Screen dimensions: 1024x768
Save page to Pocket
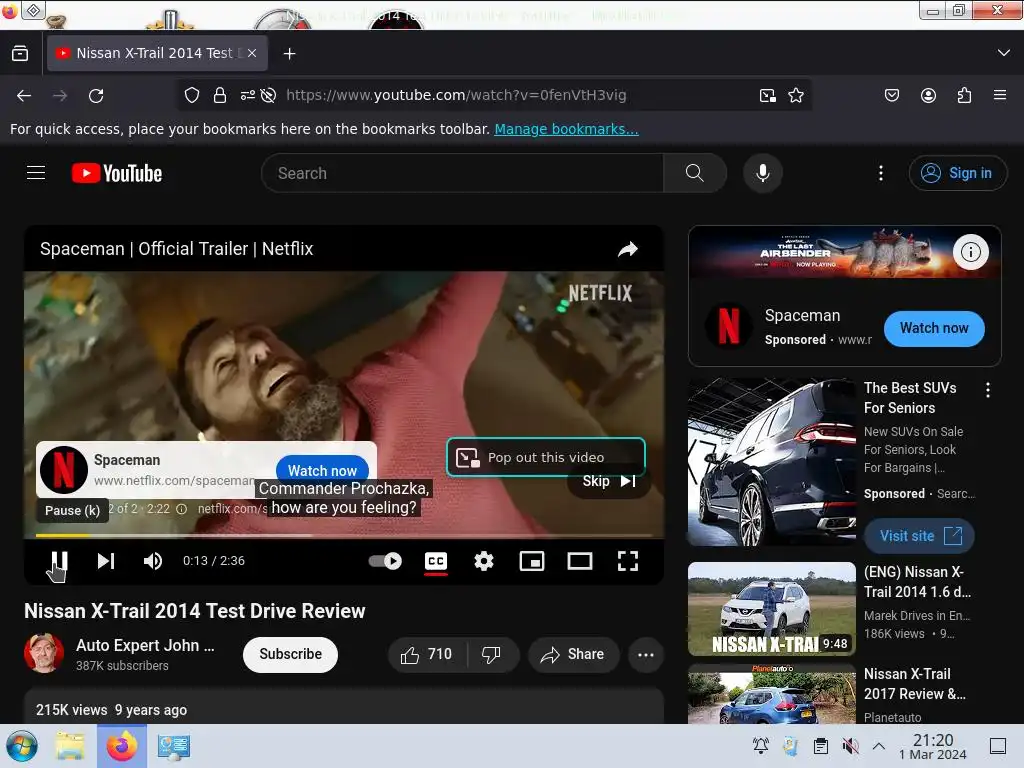(x=891, y=95)
